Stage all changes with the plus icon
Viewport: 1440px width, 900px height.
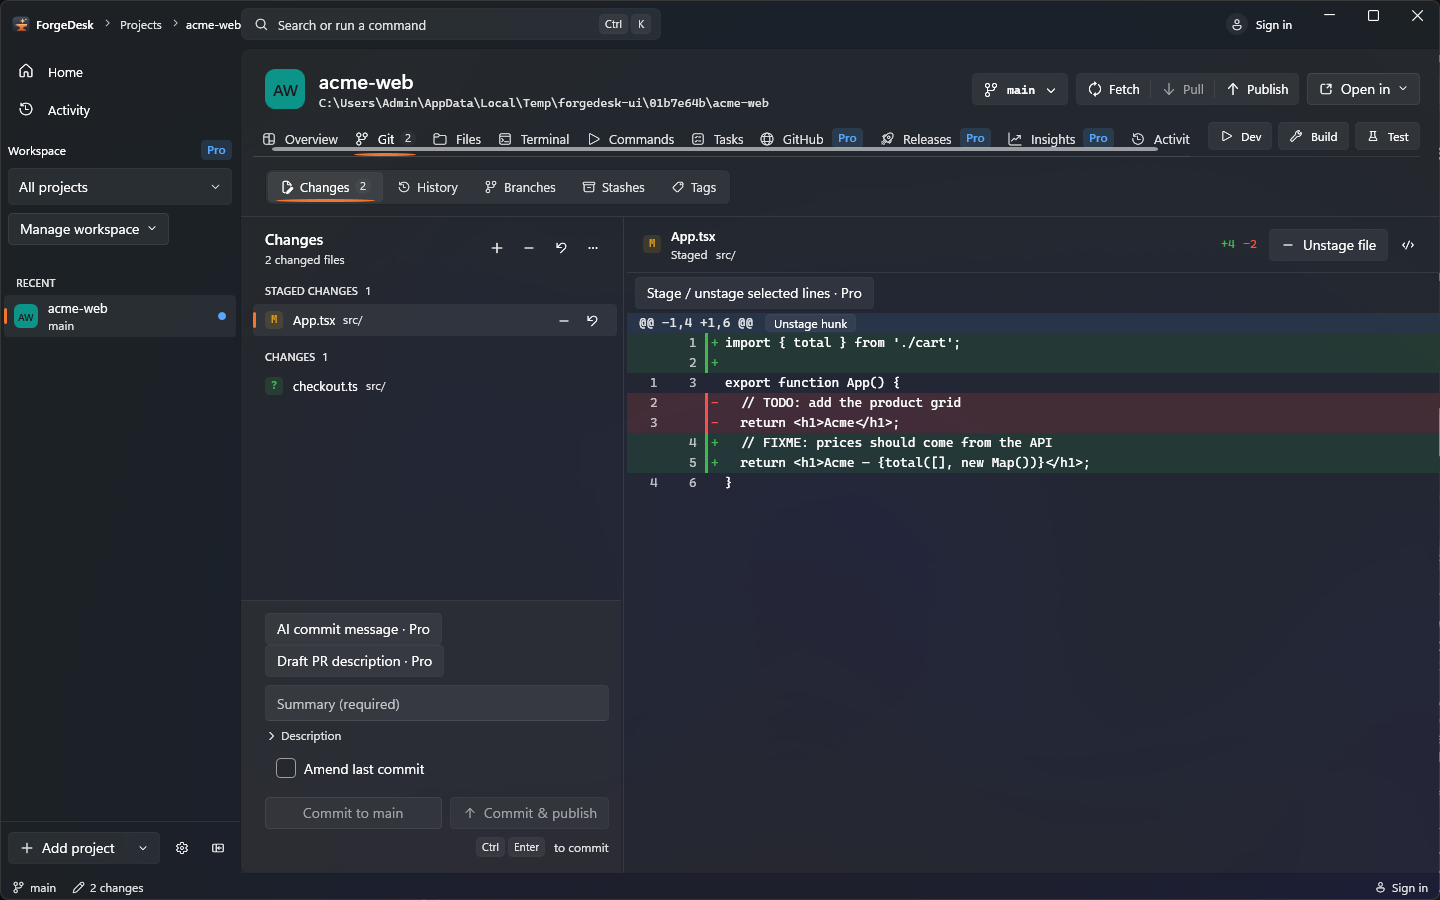[x=497, y=248]
